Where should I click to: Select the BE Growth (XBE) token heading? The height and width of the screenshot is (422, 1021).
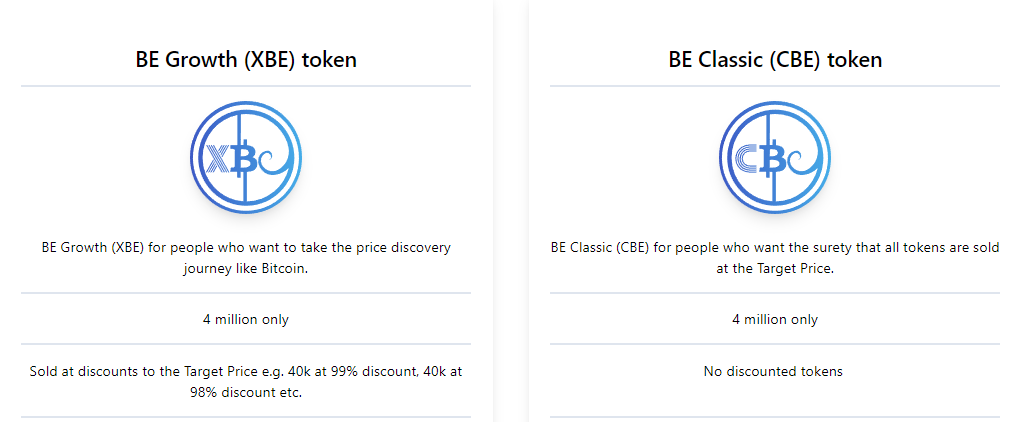(x=246, y=59)
